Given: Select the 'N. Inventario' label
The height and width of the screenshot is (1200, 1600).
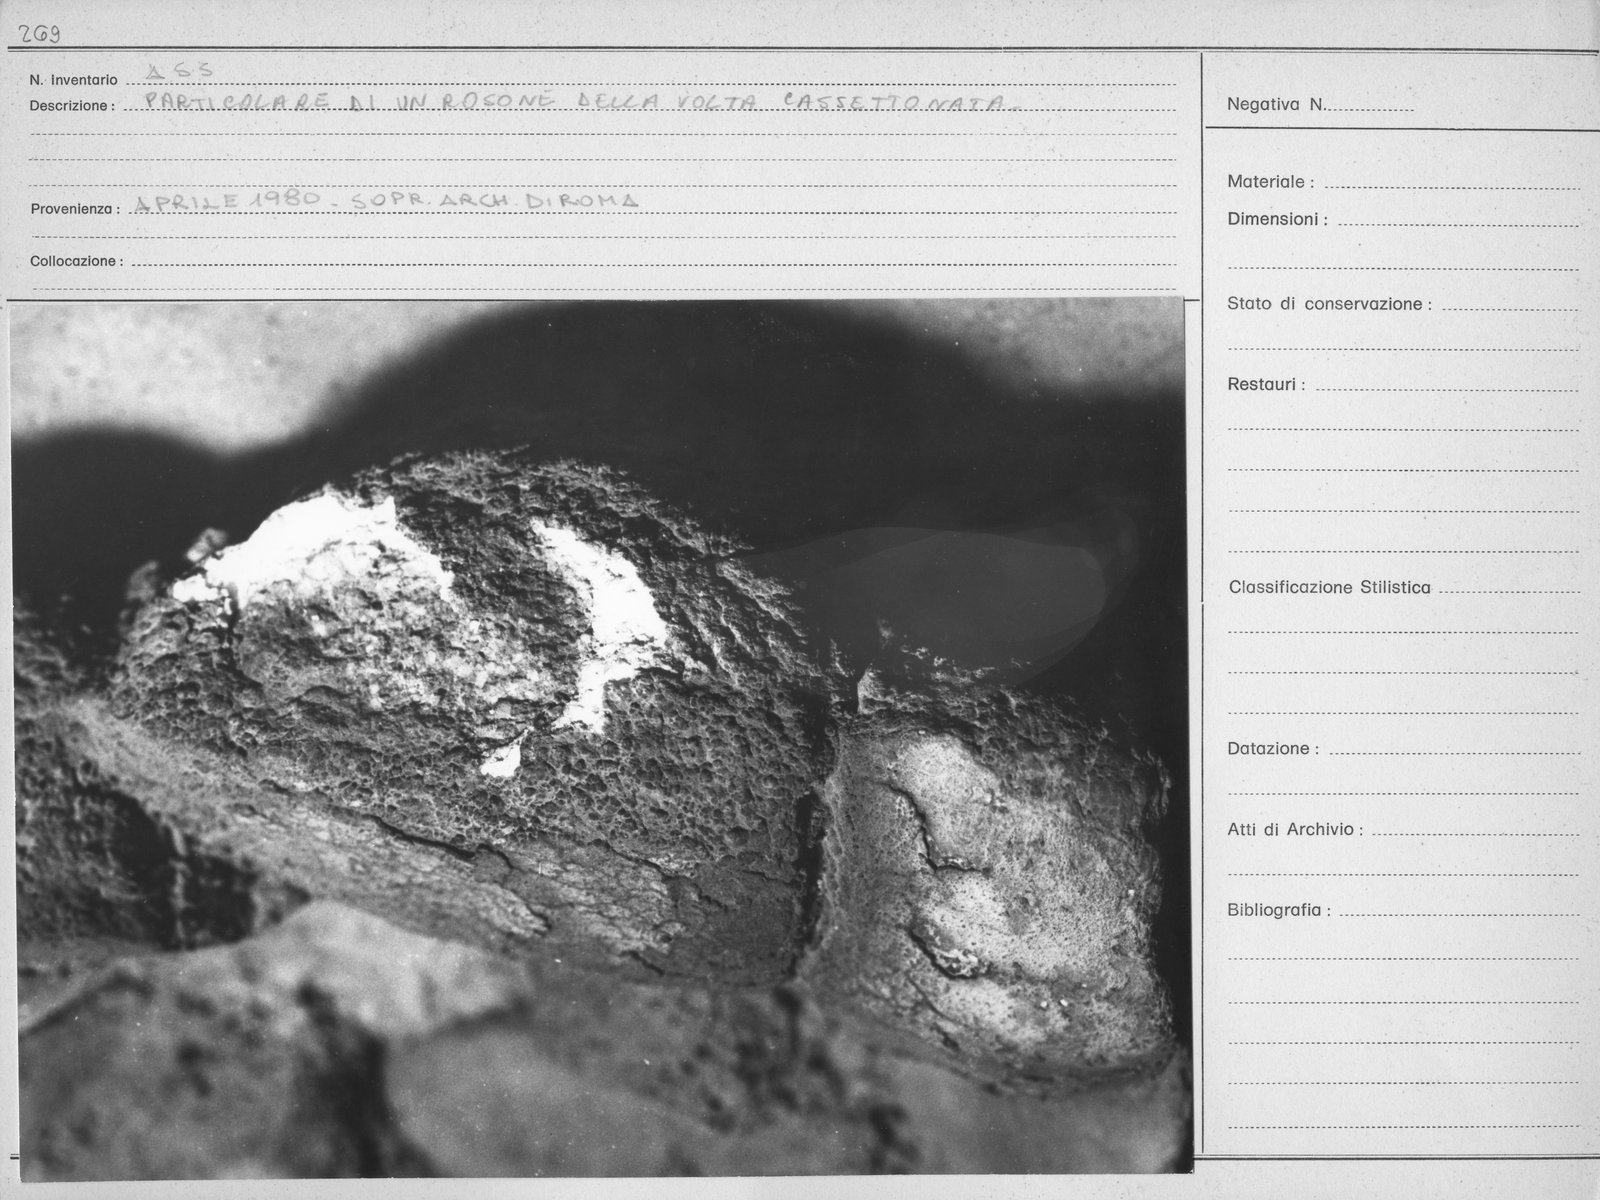Looking at the screenshot, I should tap(73, 80).
